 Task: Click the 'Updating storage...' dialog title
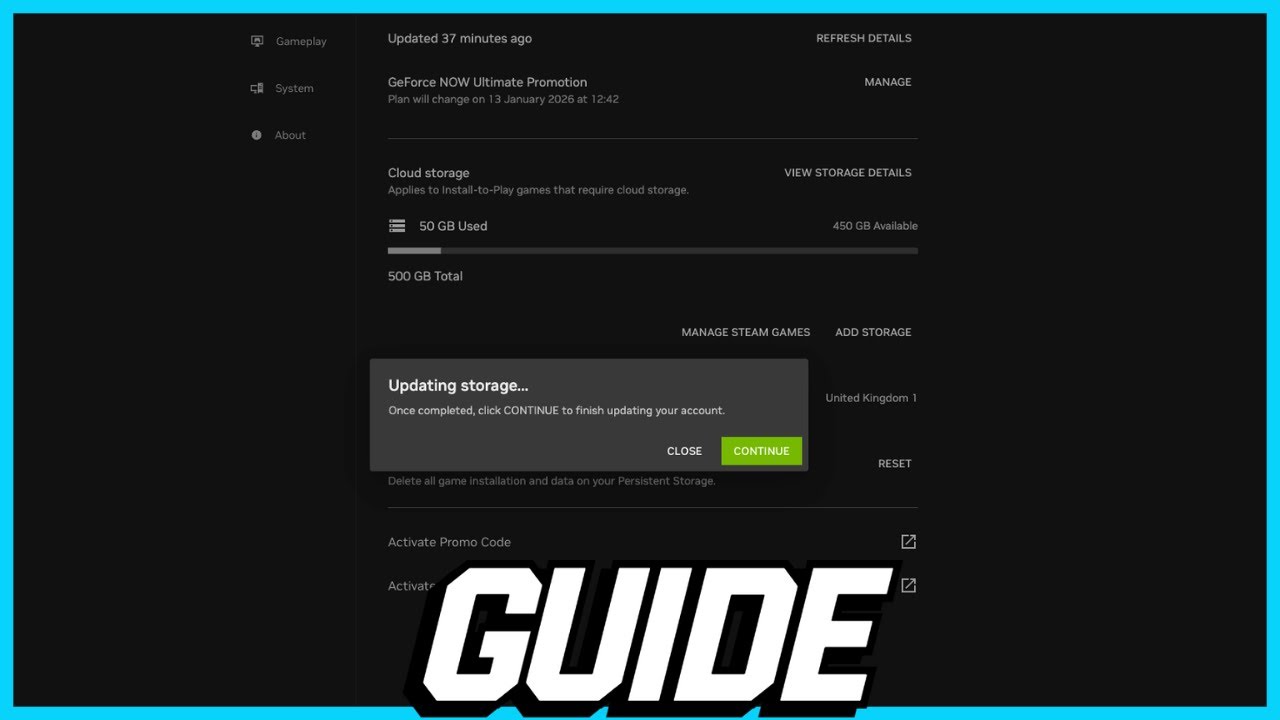[458, 385]
